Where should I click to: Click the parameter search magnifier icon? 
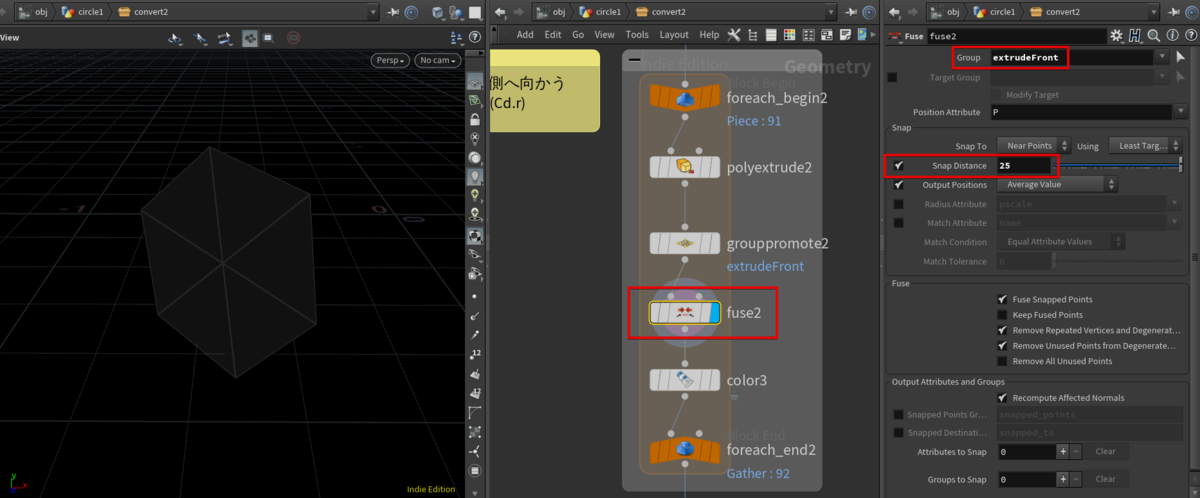click(1153, 36)
